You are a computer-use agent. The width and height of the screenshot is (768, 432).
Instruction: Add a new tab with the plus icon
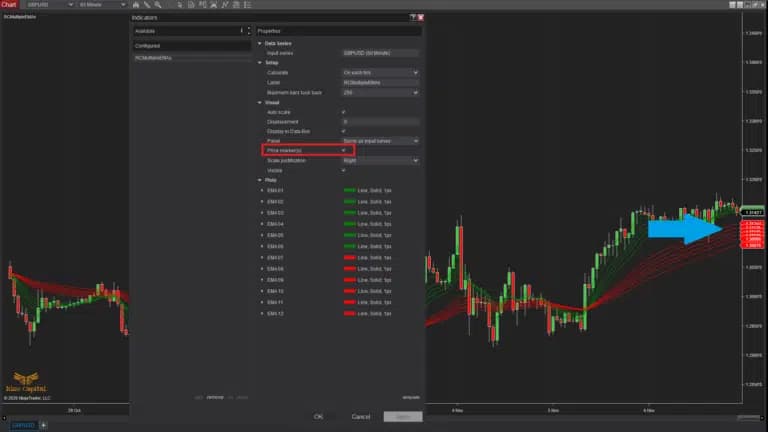click(x=43, y=425)
